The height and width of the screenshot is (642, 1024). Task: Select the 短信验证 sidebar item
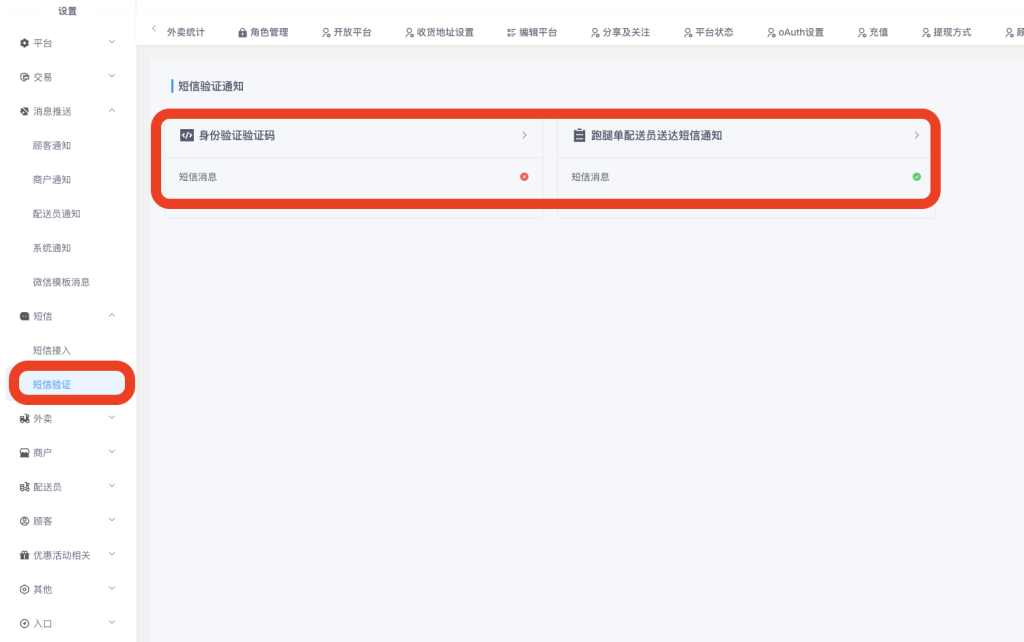pos(52,384)
